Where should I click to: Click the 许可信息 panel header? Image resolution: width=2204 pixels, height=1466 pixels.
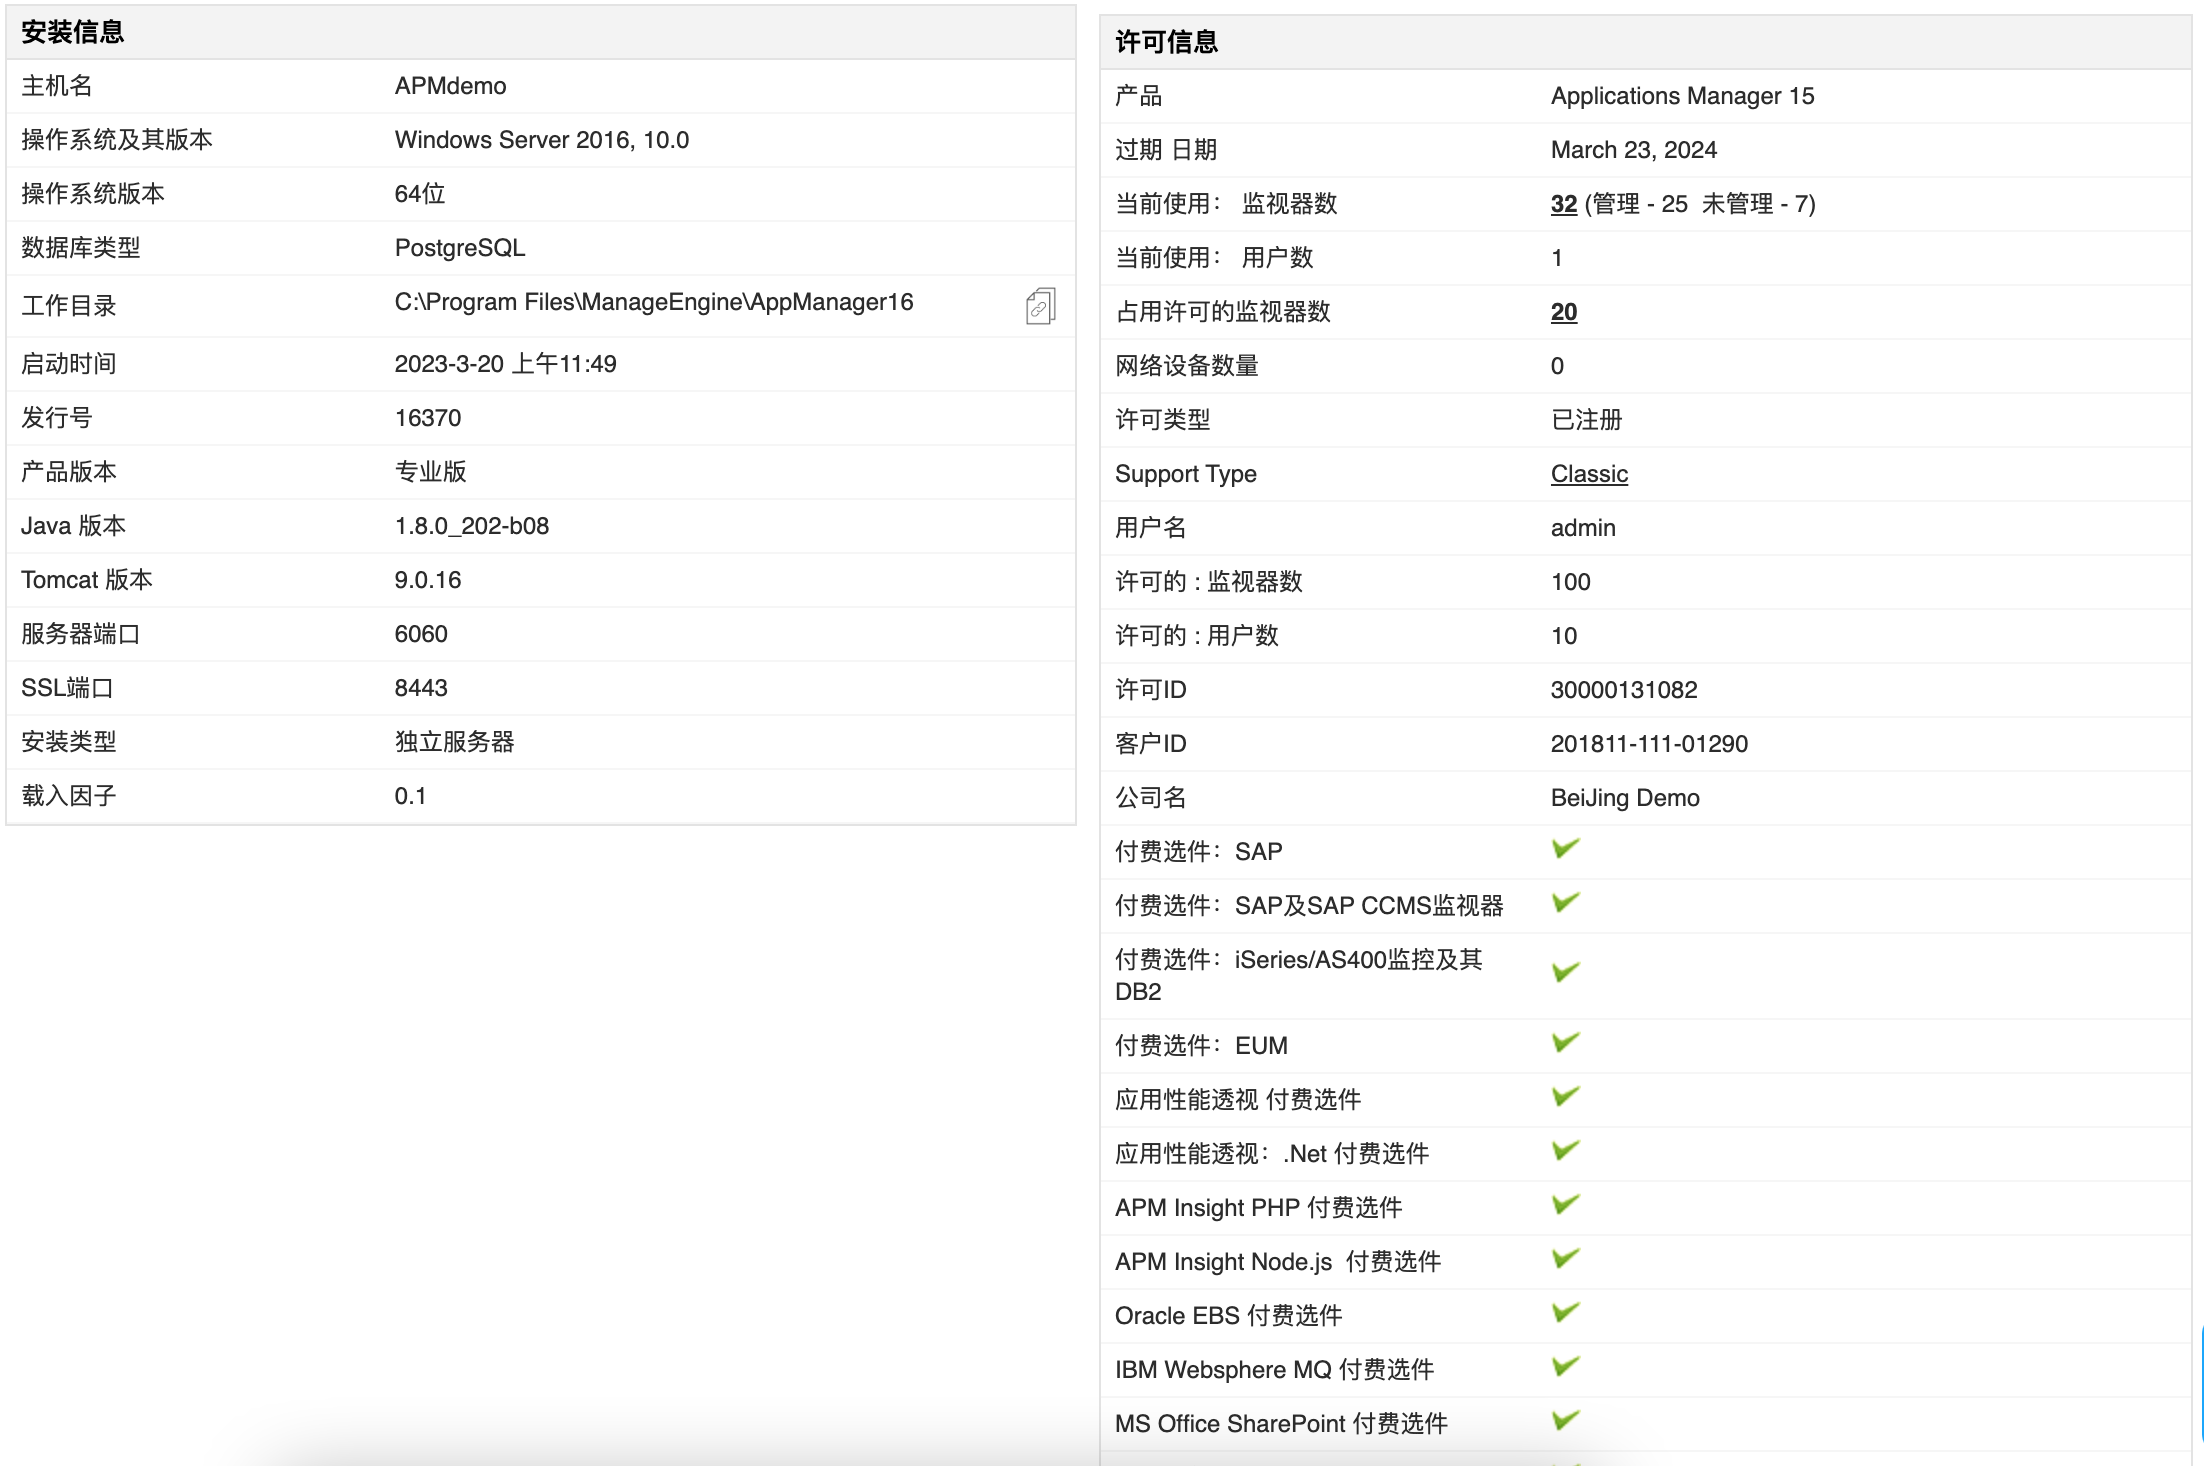click(1646, 43)
